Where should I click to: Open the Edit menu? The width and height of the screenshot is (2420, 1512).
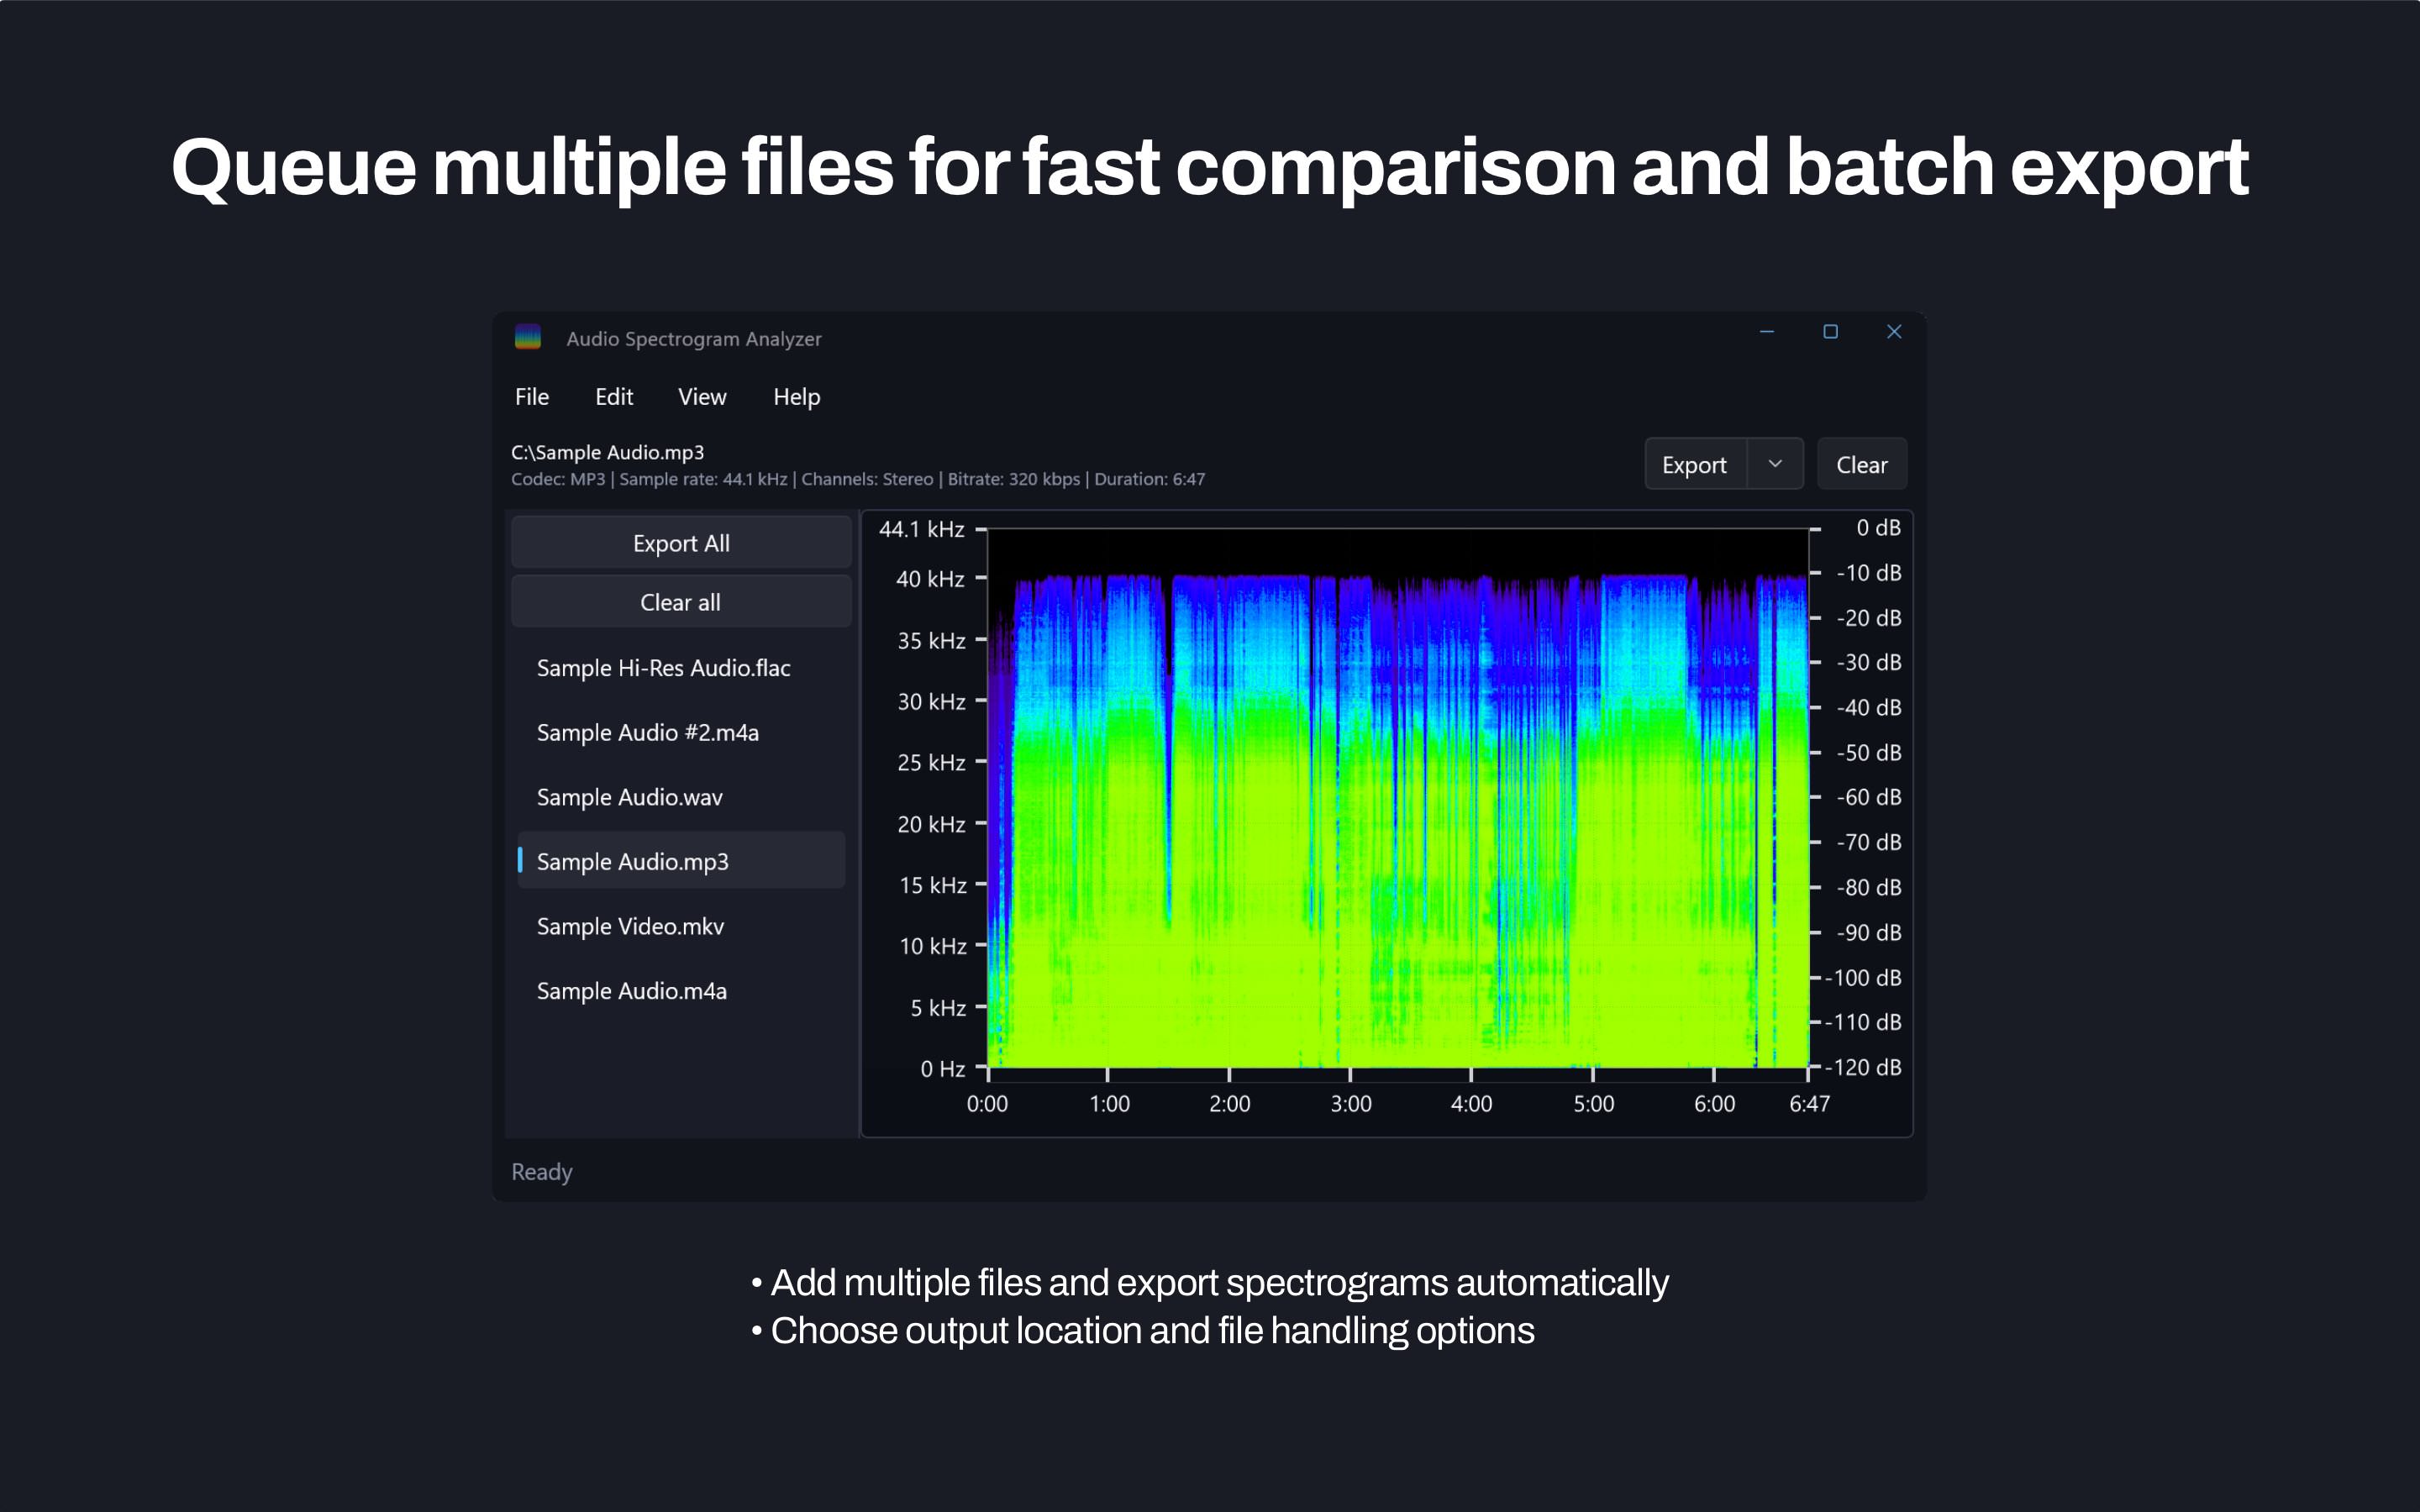[614, 397]
